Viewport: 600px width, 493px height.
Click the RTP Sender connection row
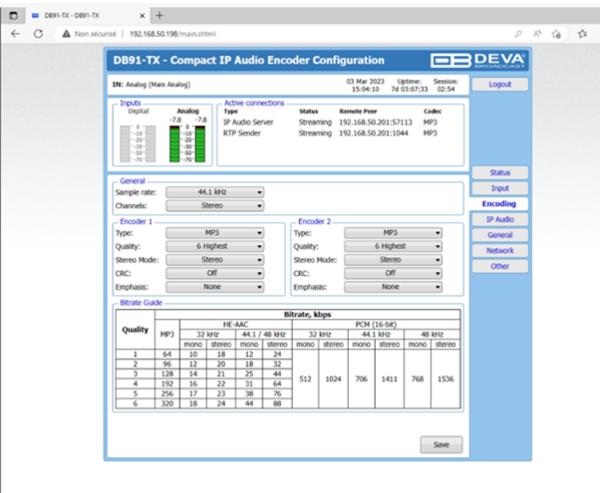330,133
